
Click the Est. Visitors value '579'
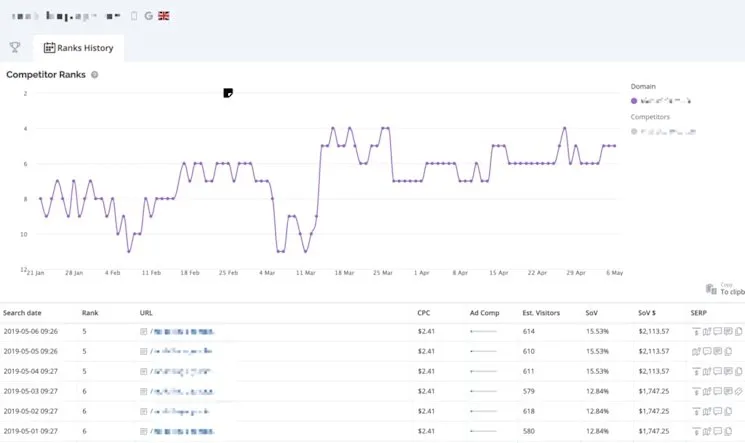pyautogui.click(x=528, y=391)
